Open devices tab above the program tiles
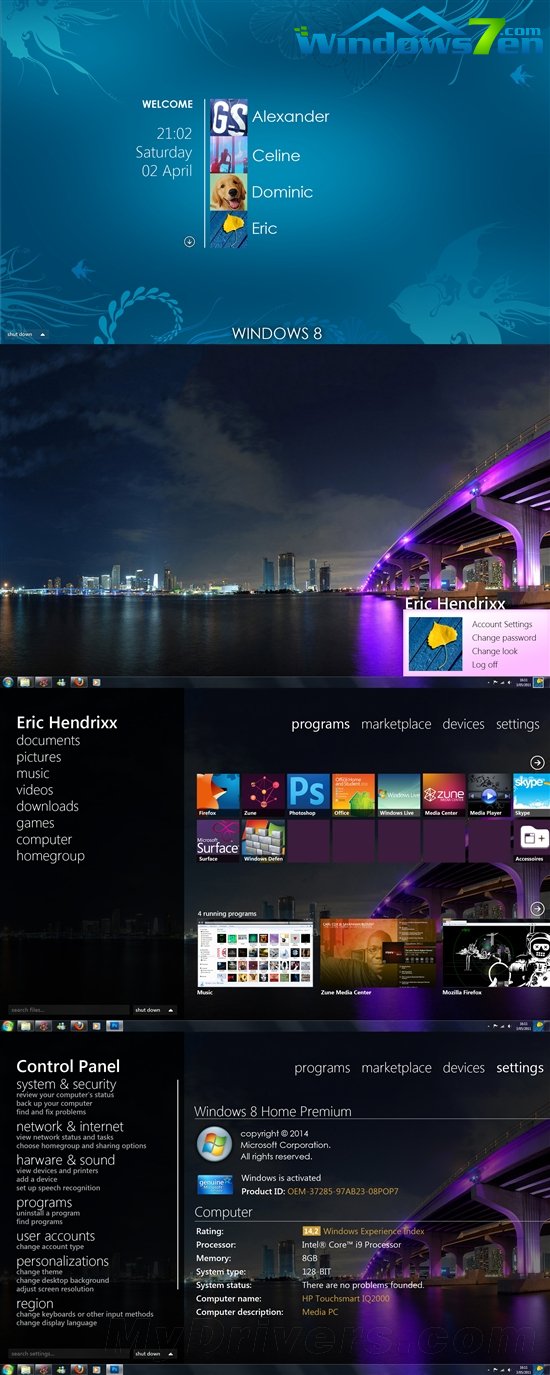This screenshot has height=1375, width=550. (463, 724)
